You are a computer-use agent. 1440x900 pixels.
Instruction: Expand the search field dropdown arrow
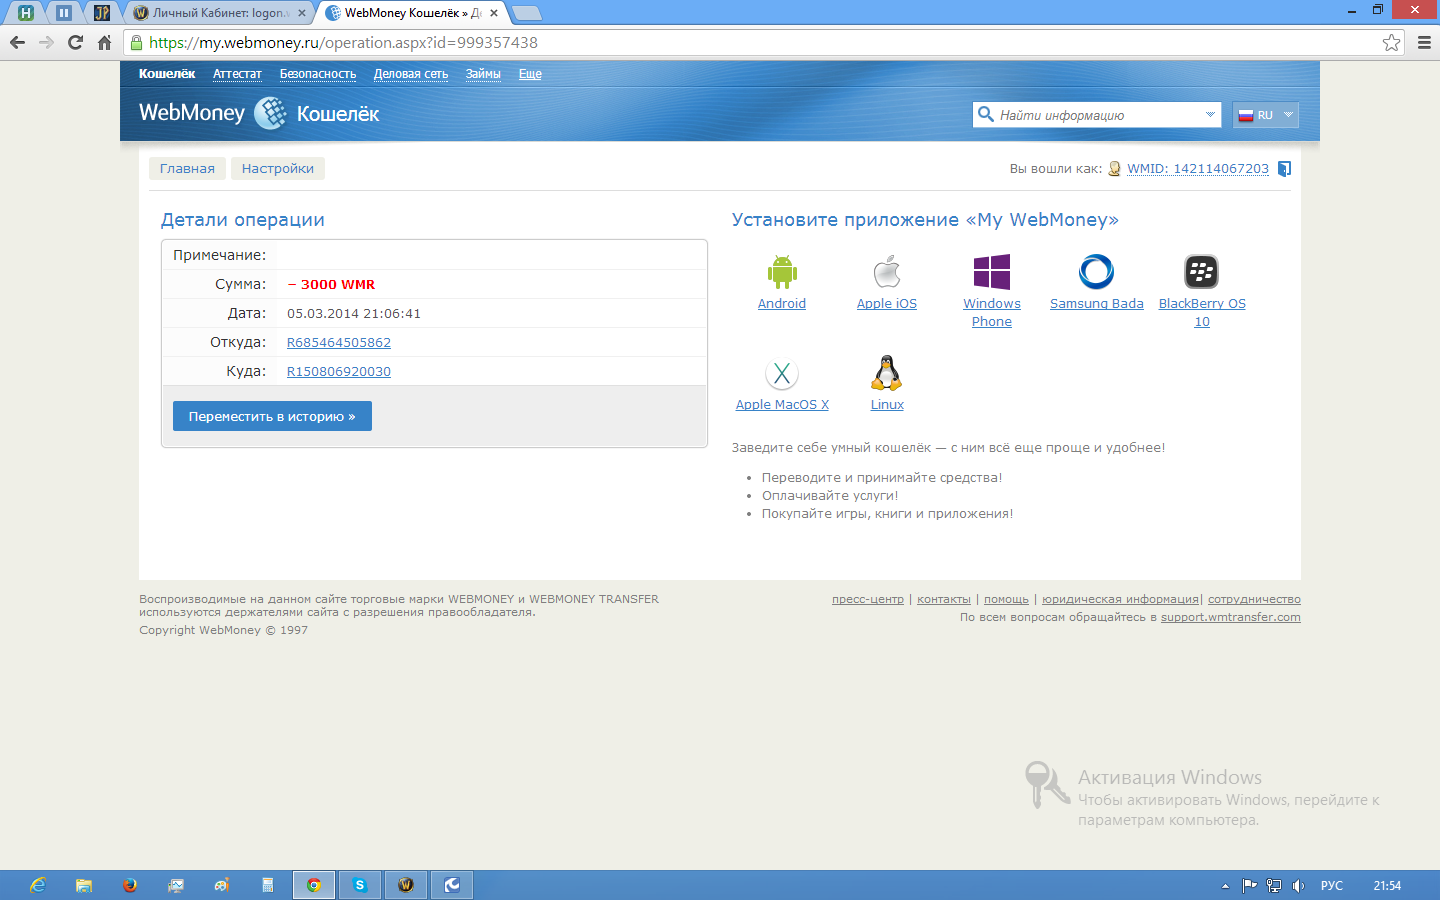(1210, 114)
